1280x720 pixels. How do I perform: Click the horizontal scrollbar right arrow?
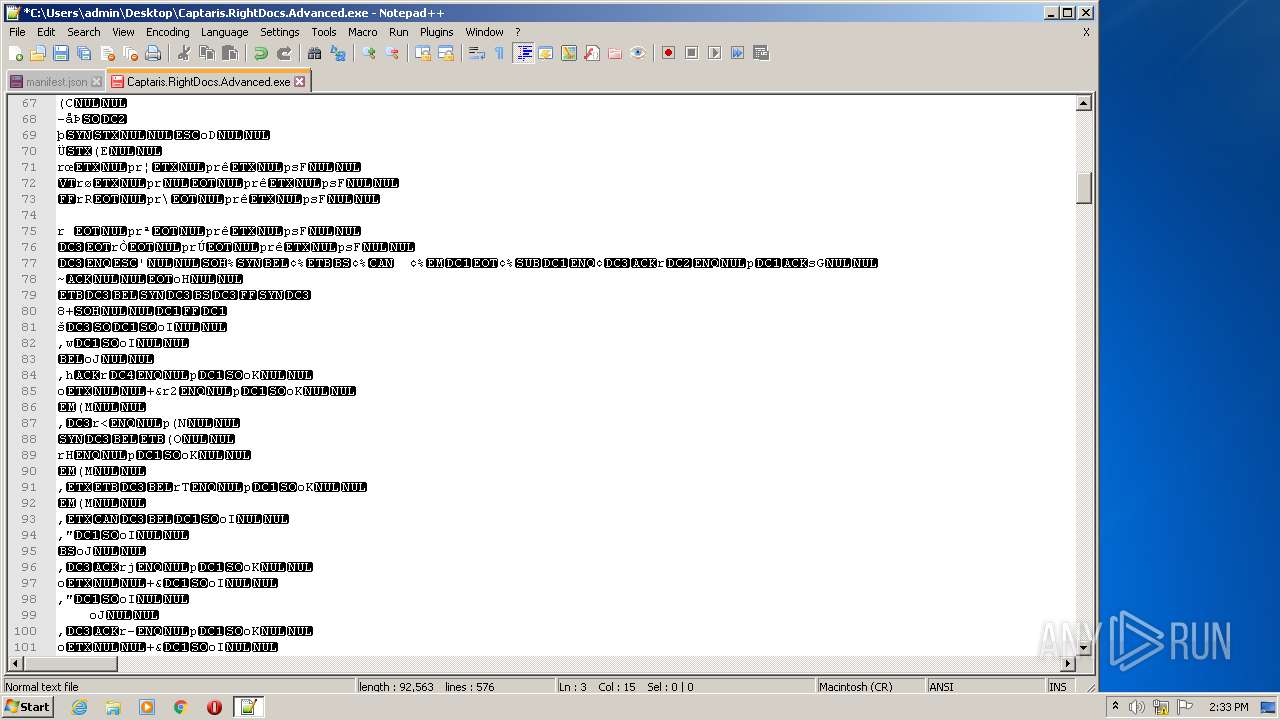click(x=1068, y=663)
